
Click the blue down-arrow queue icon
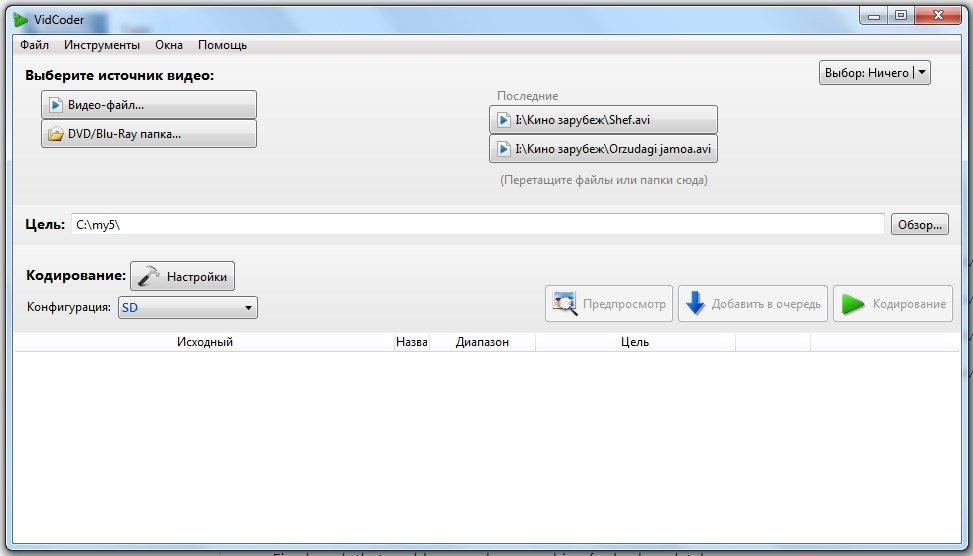[695, 303]
